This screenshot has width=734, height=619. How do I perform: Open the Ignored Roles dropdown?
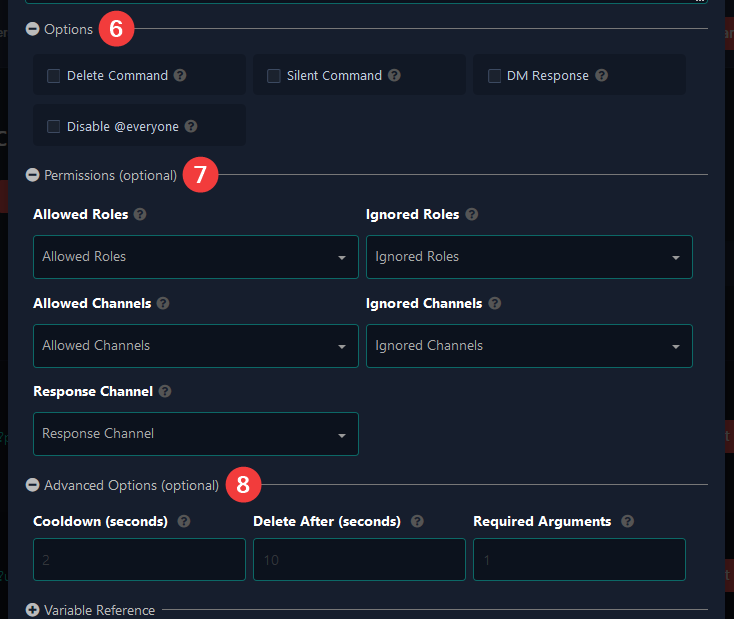point(529,257)
